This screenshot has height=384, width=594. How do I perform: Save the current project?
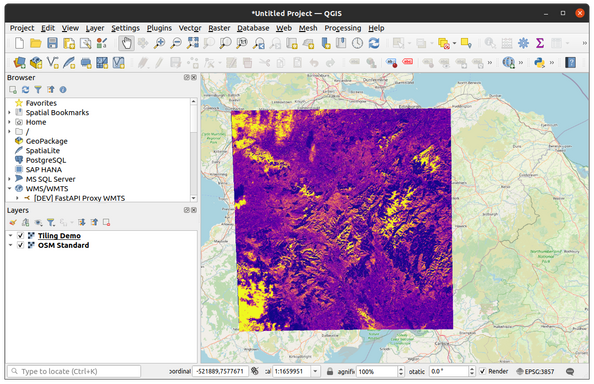tap(52, 43)
